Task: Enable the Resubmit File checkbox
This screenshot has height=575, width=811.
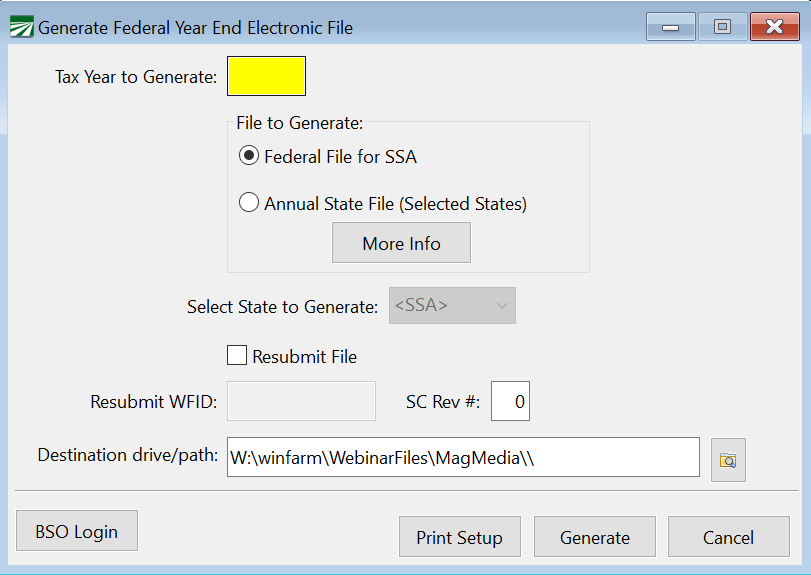Action: pyautogui.click(x=237, y=356)
